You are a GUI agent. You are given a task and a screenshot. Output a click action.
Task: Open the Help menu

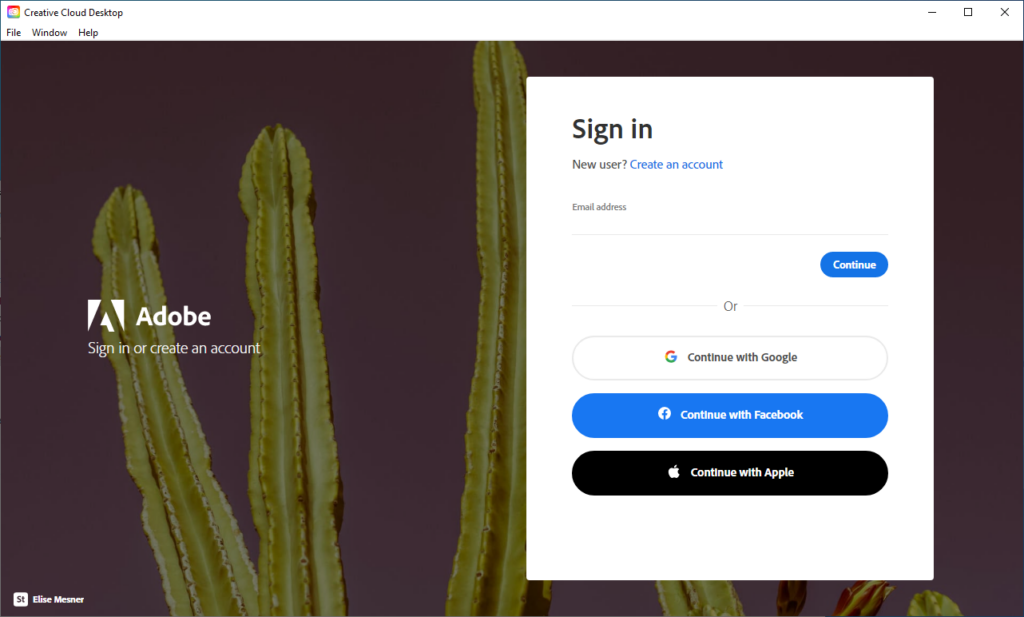pyautogui.click(x=88, y=33)
